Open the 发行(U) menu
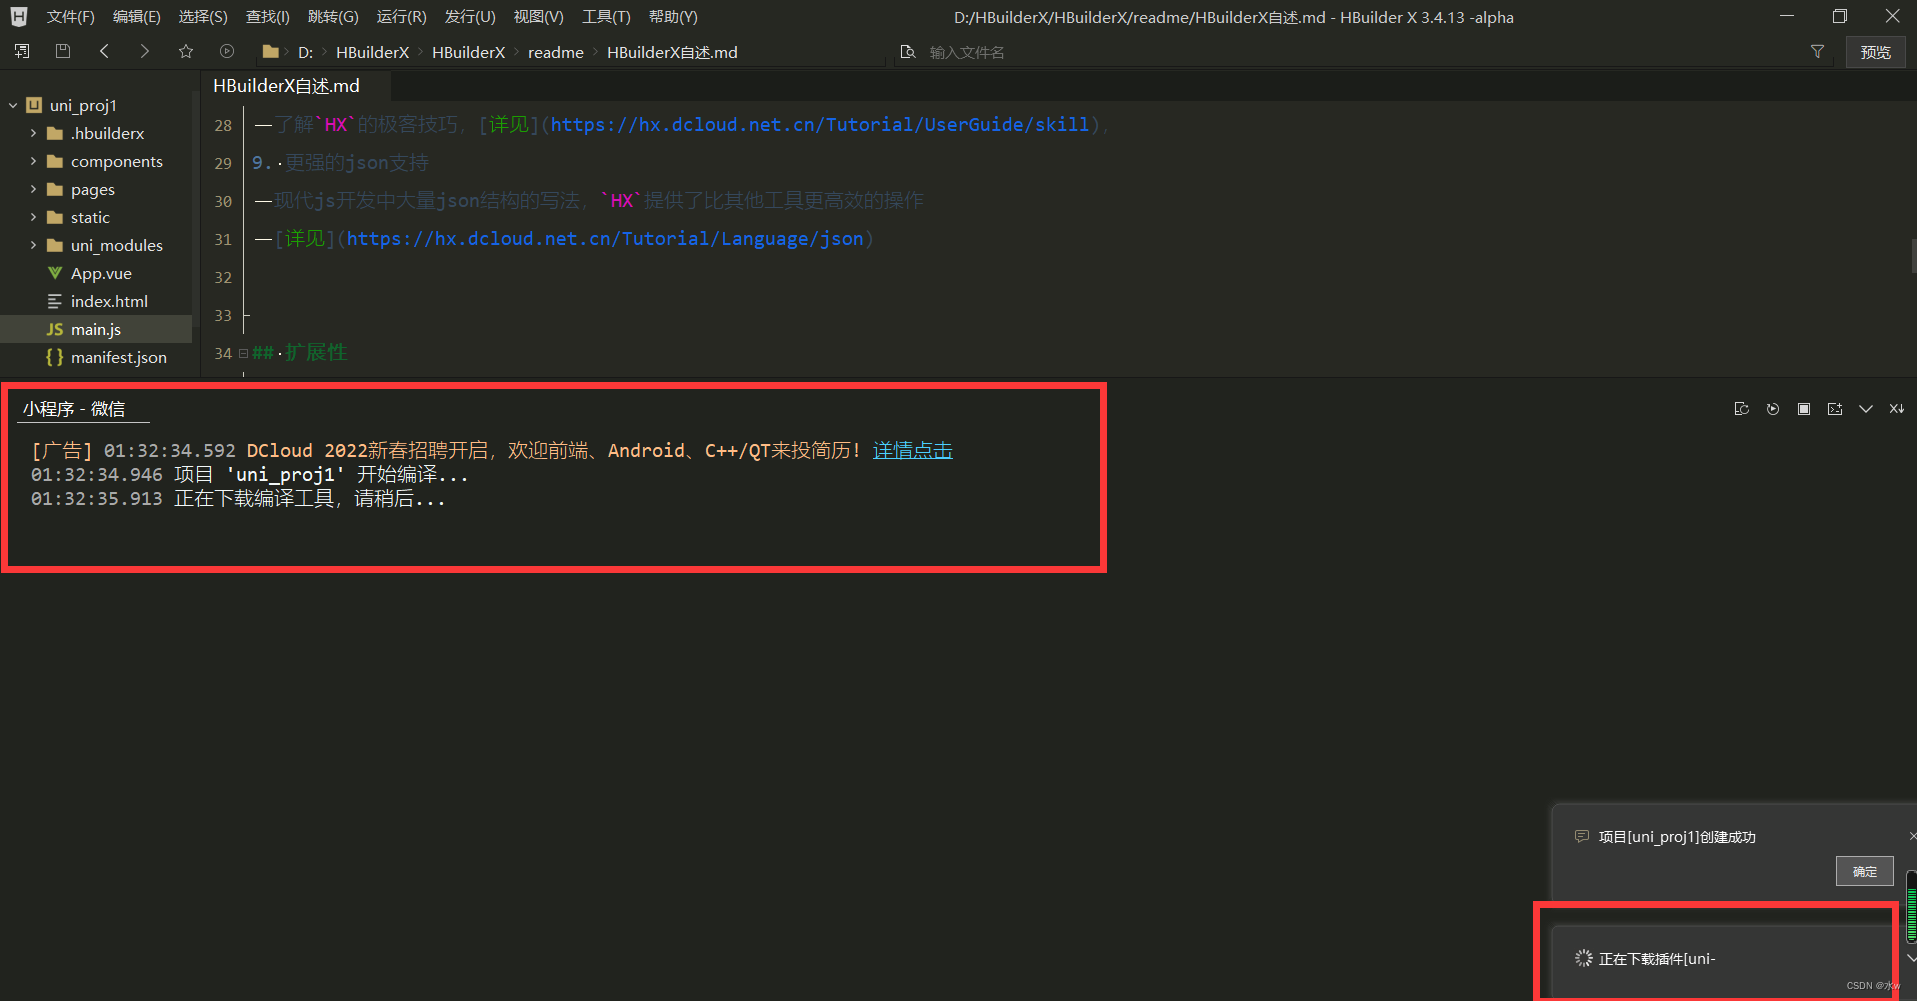 [470, 17]
